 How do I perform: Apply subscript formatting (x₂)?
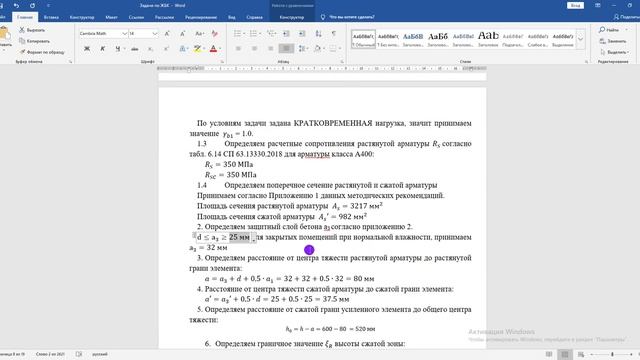[x=150, y=49]
